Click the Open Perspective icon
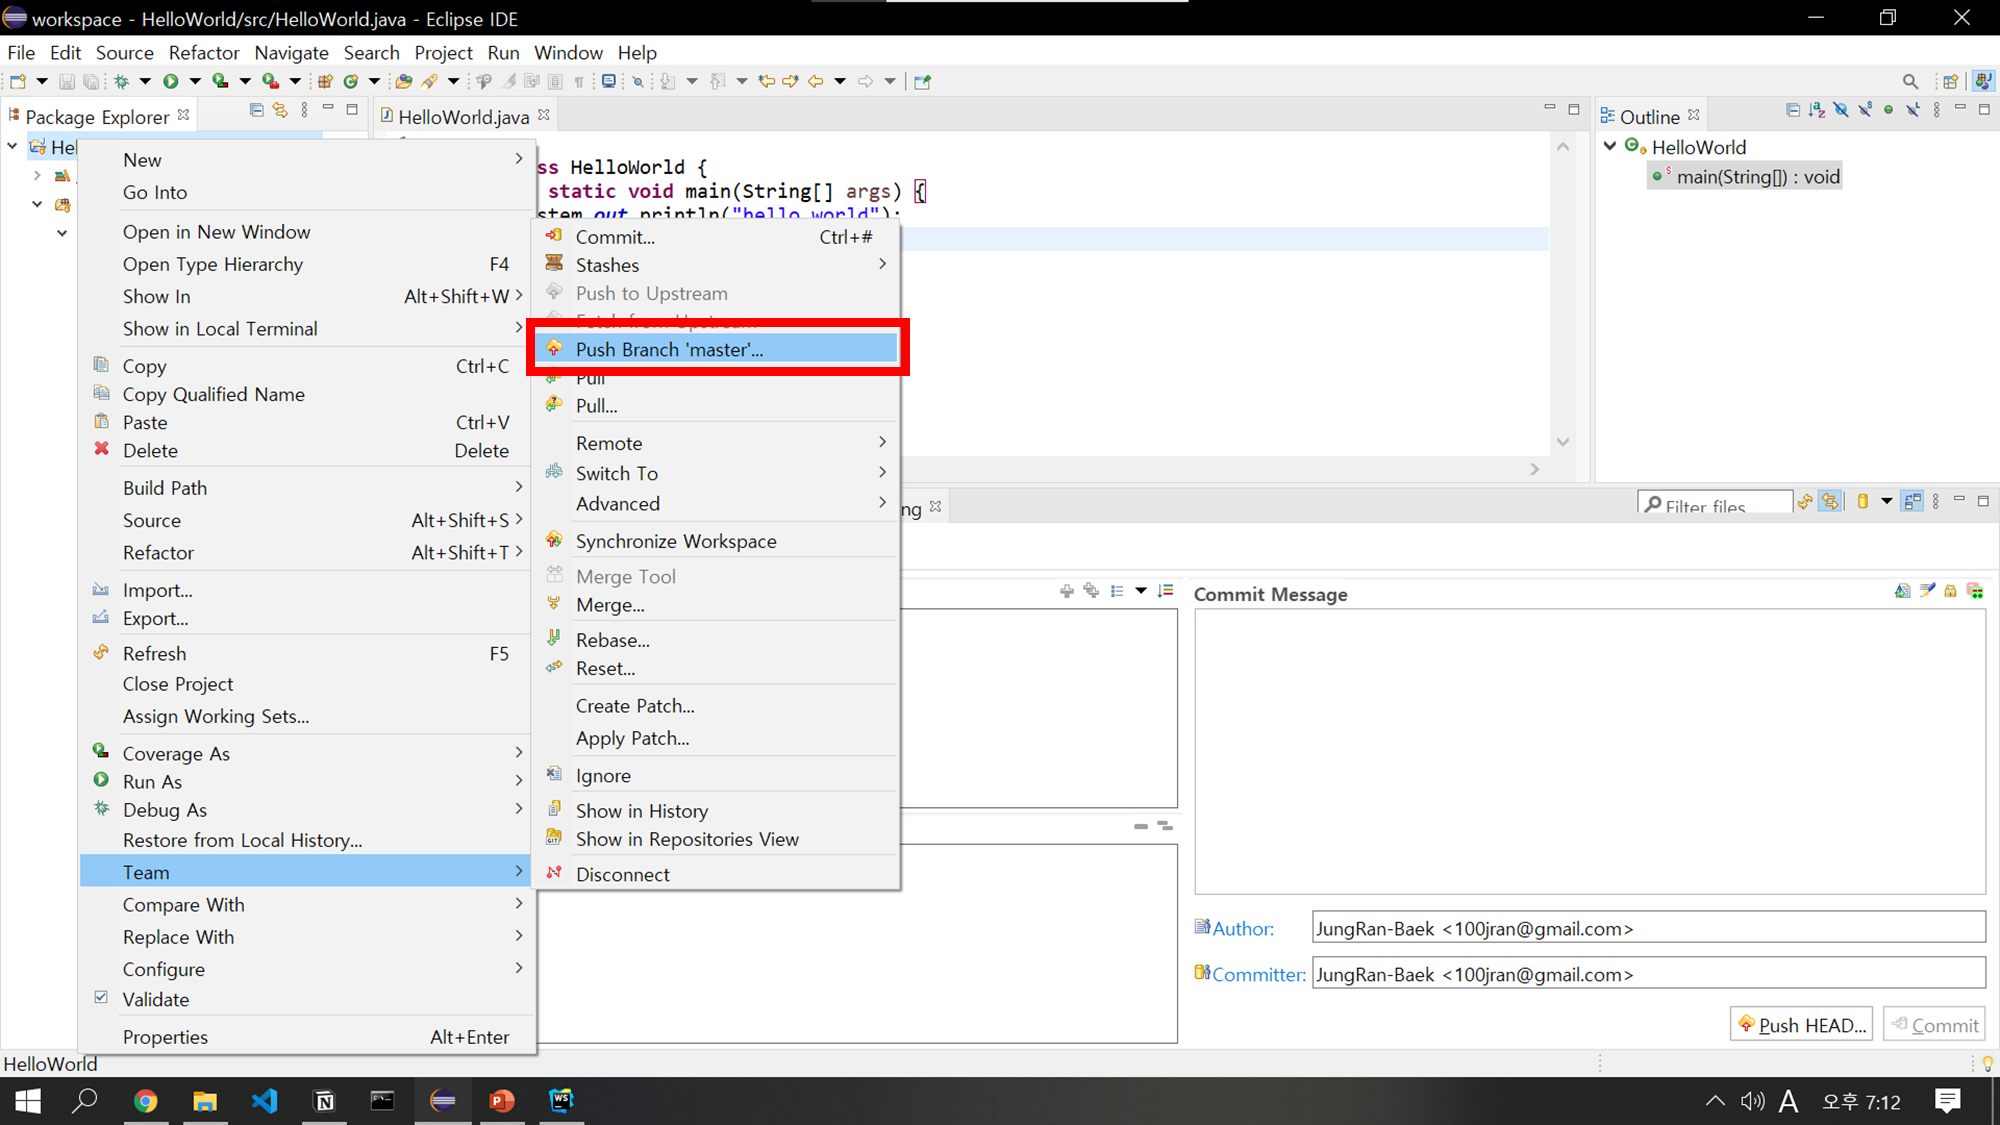Image resolution: width=2000 pixels, height=1125 pixels. [x=1950, y=81]
